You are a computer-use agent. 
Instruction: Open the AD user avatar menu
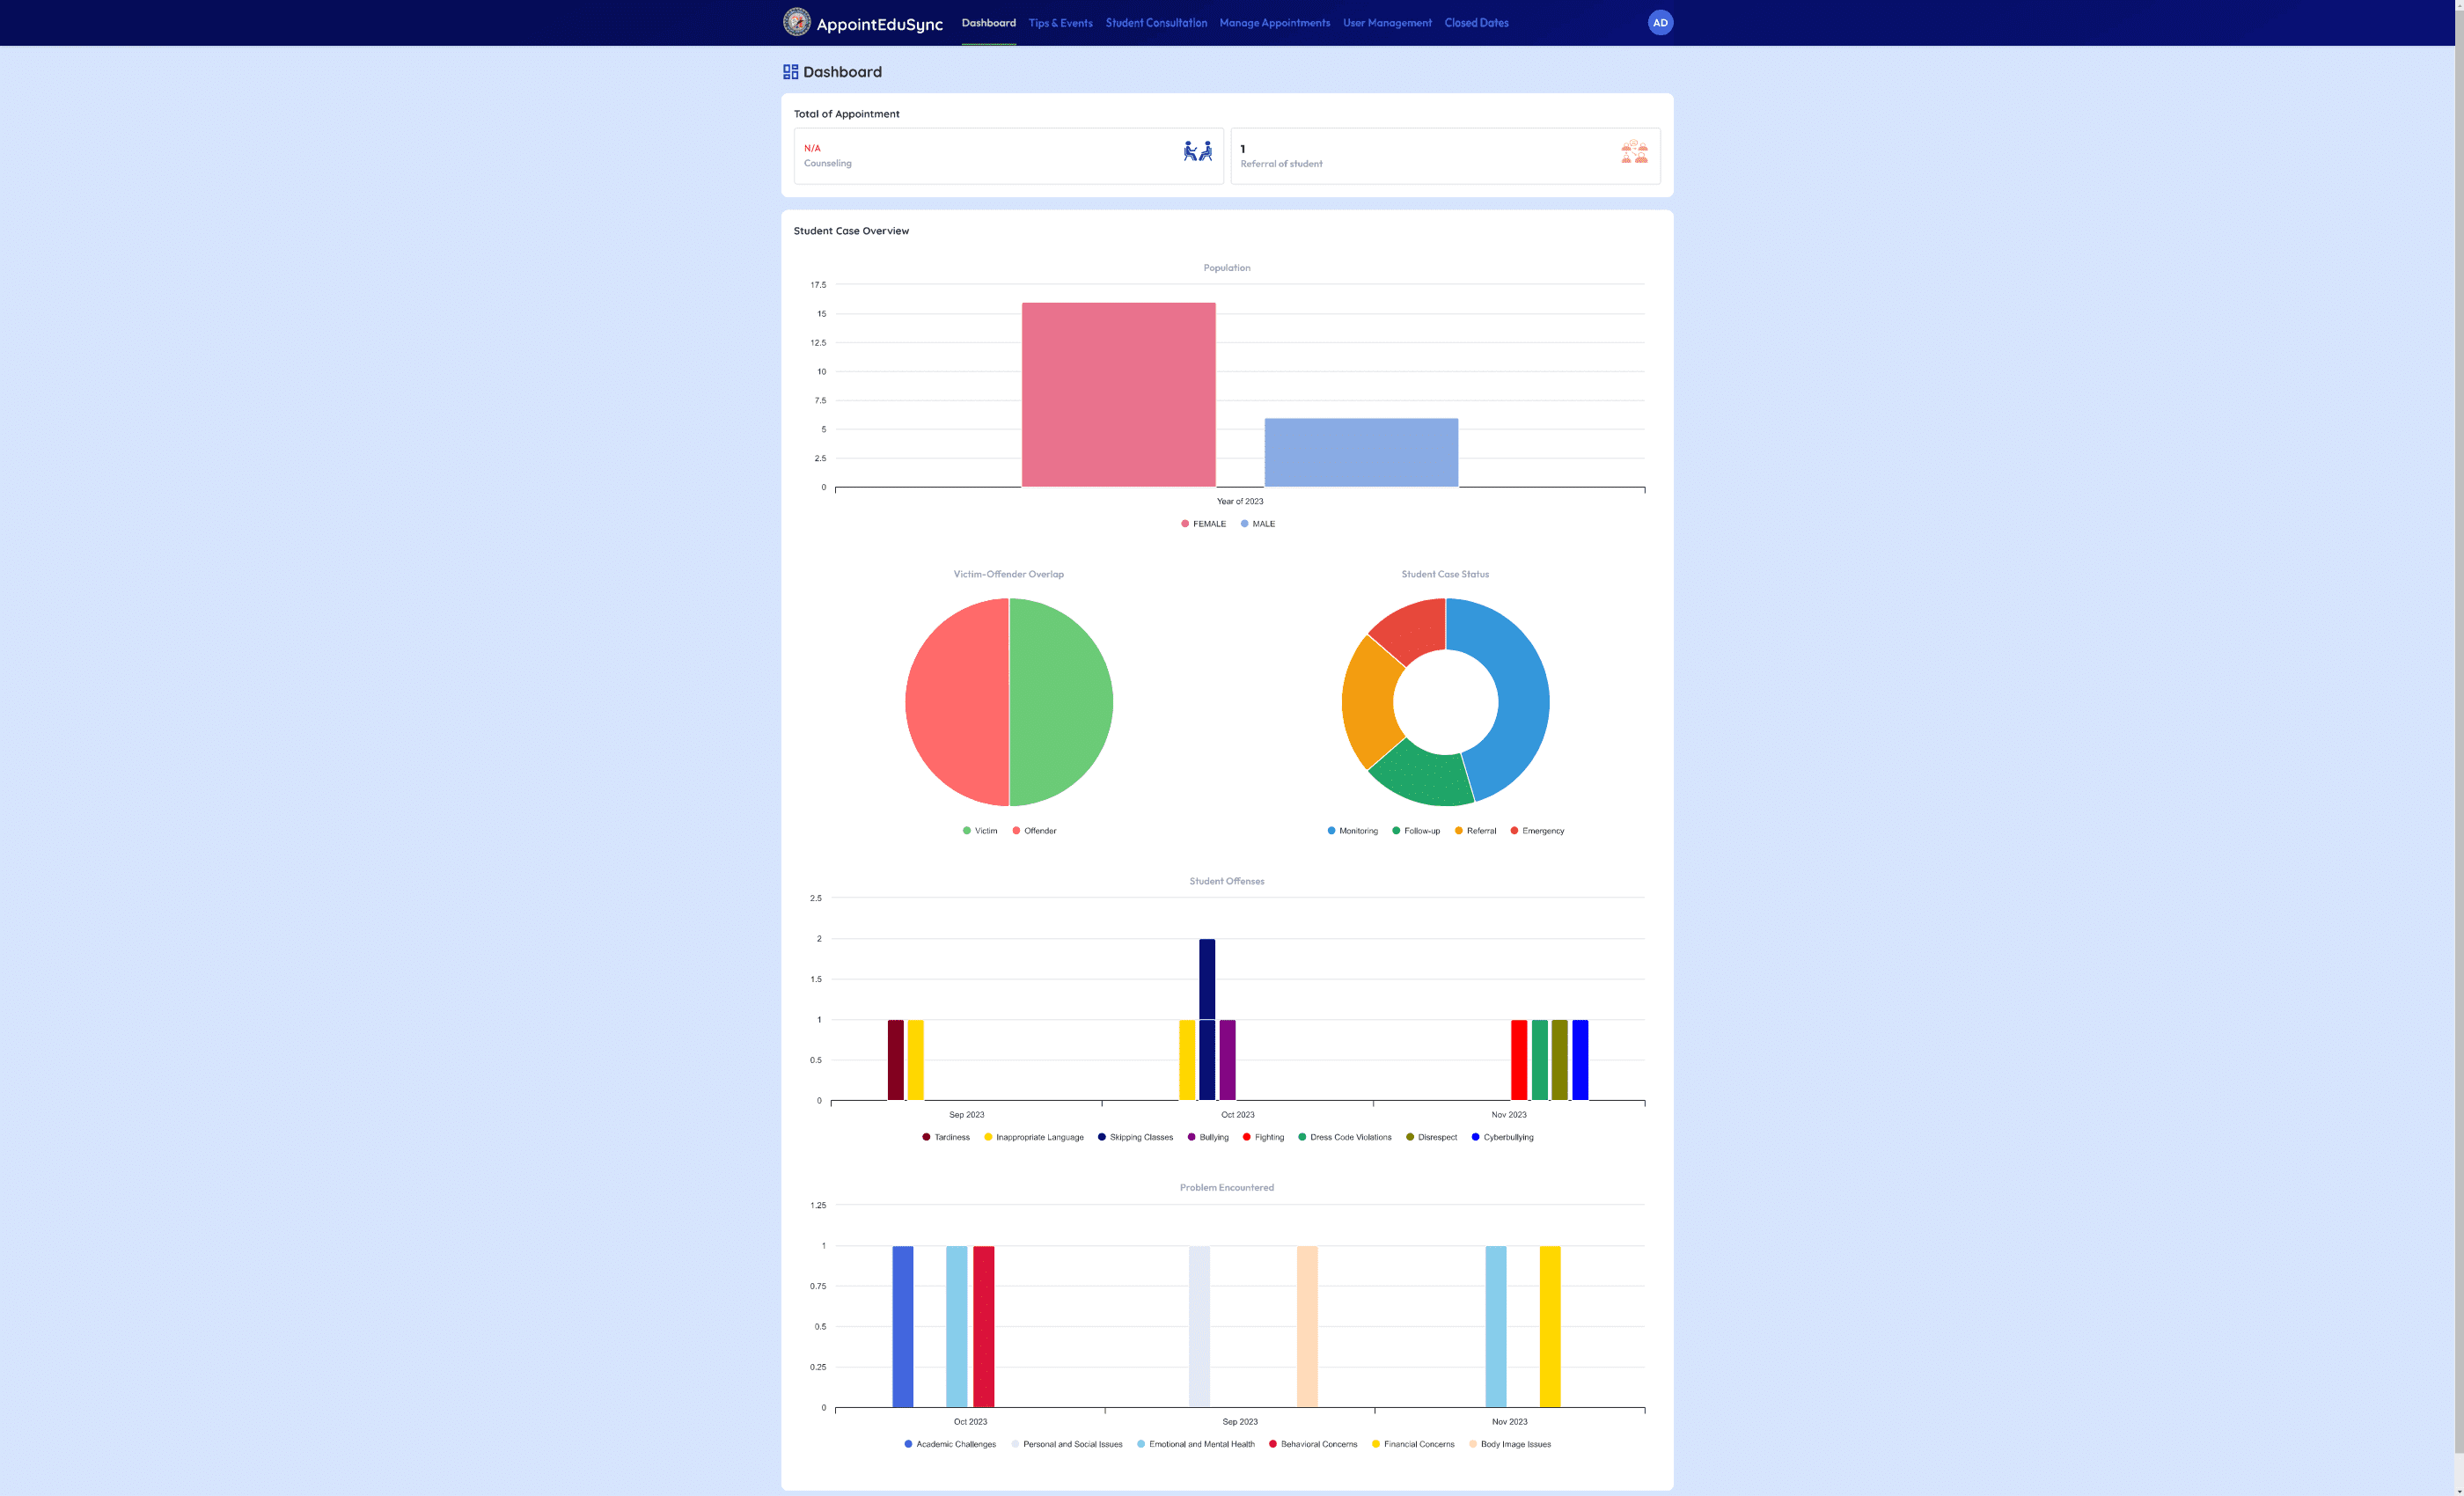pyautogui.click(x=1660, y=22)
